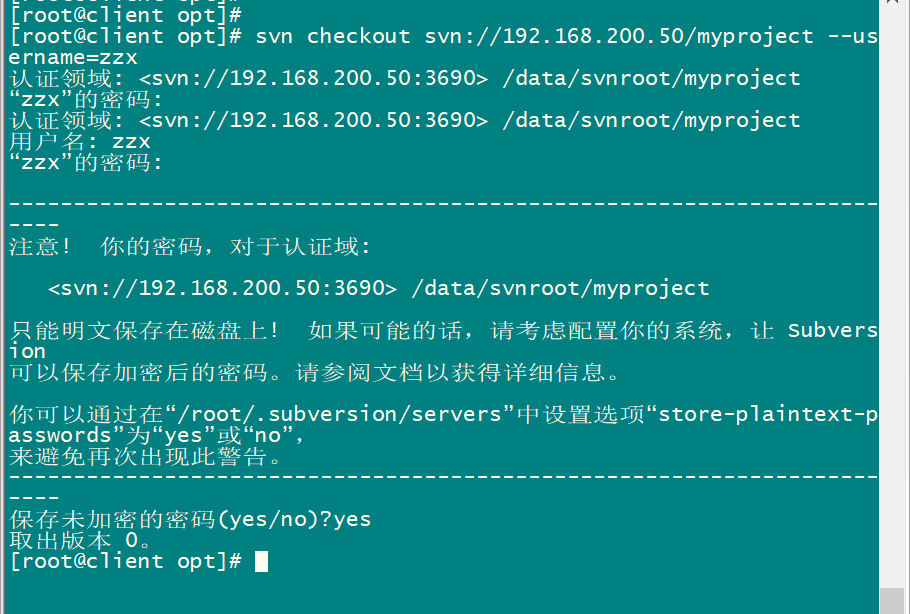Click the first "认证领域:" line label

click(x=67, y=78)
